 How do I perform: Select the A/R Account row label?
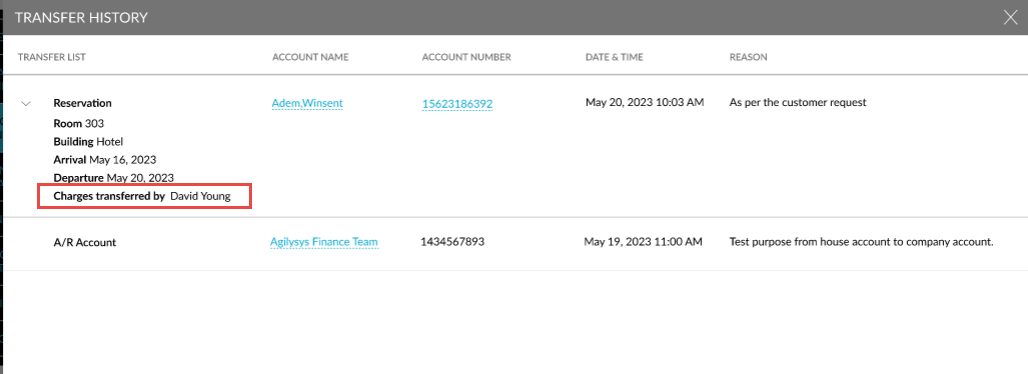(85, 242)
